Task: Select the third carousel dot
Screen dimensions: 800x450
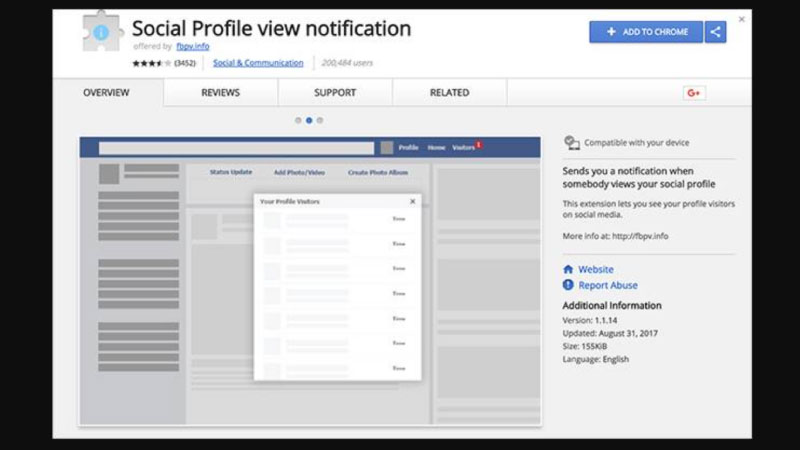Action: (320, 120)
